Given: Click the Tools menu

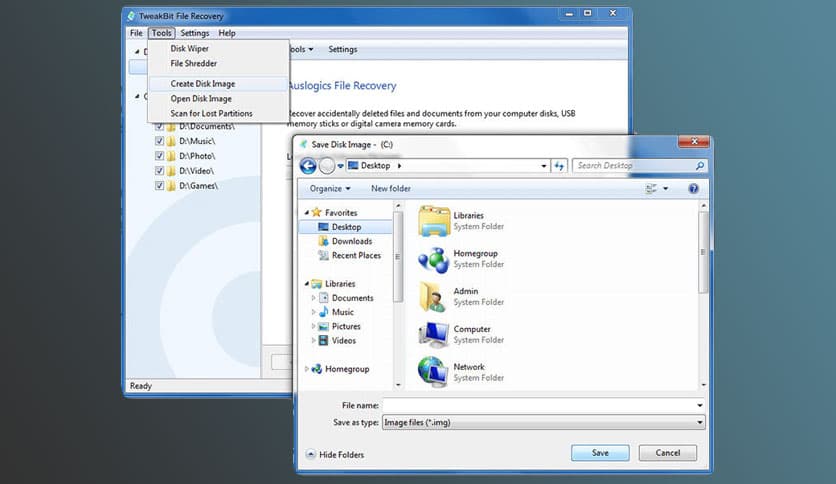Looking at the screenshot, I should [162, 33].
